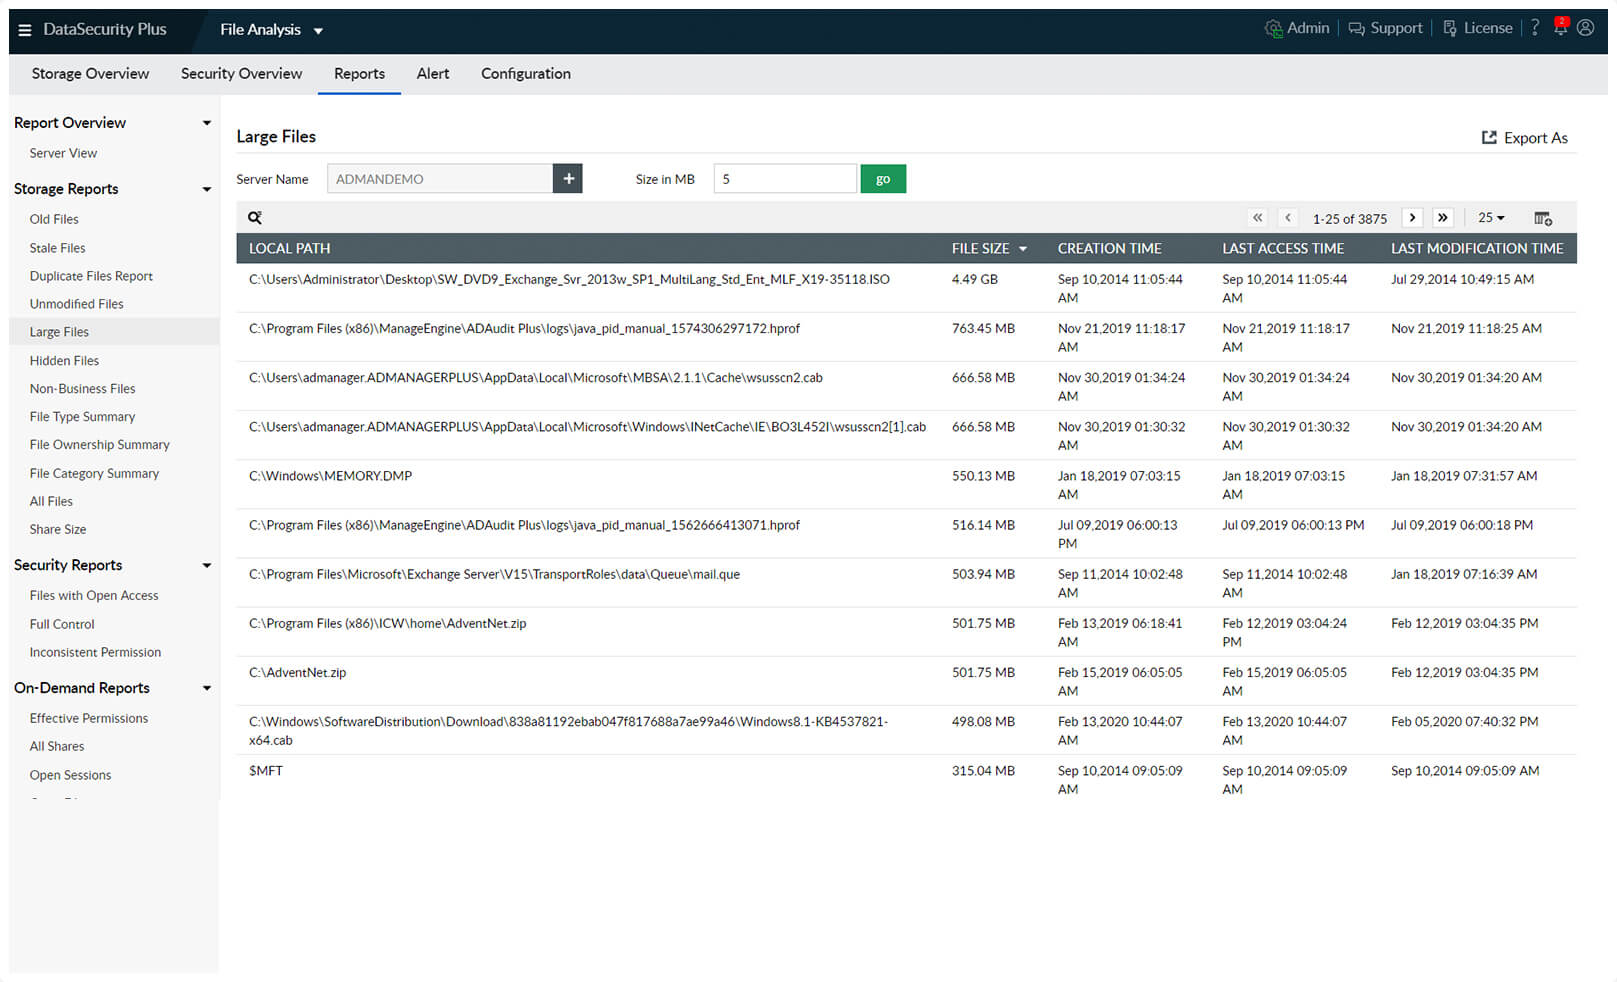
Task: Click the plus button beside Server Name
Action: click(x=568, y=179)
